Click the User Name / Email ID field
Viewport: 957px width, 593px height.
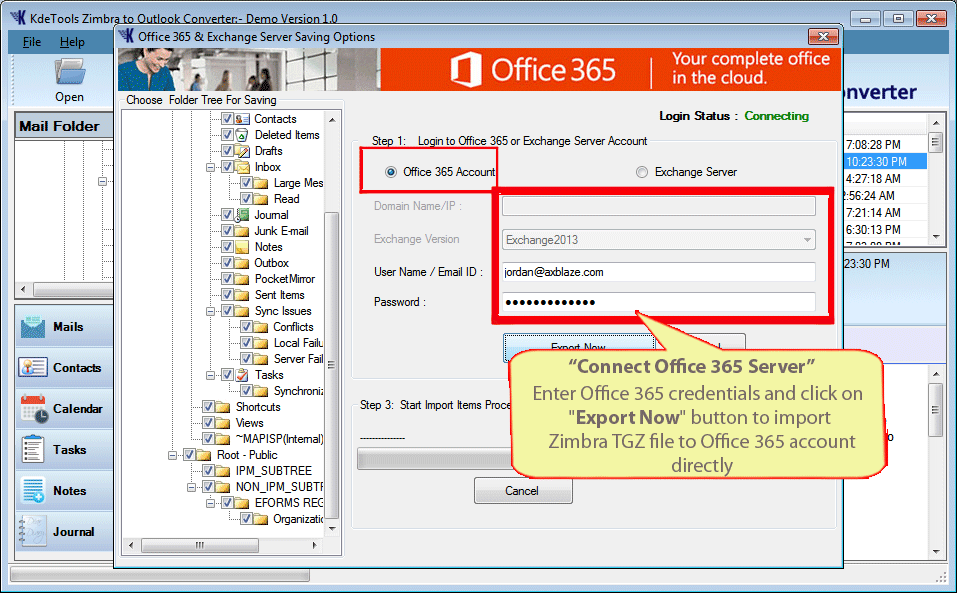[659, 272]
